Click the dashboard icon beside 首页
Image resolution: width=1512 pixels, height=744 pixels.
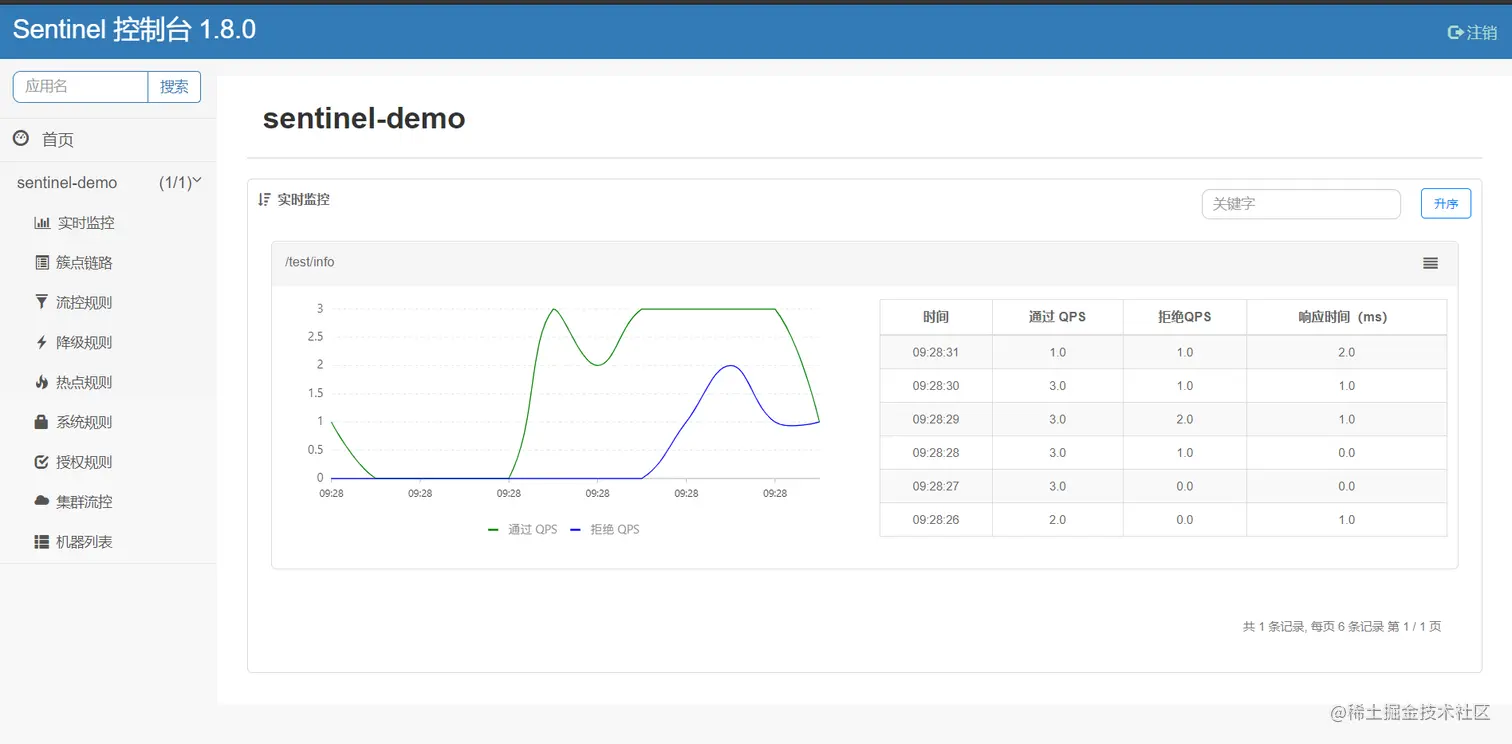[21, 138]
